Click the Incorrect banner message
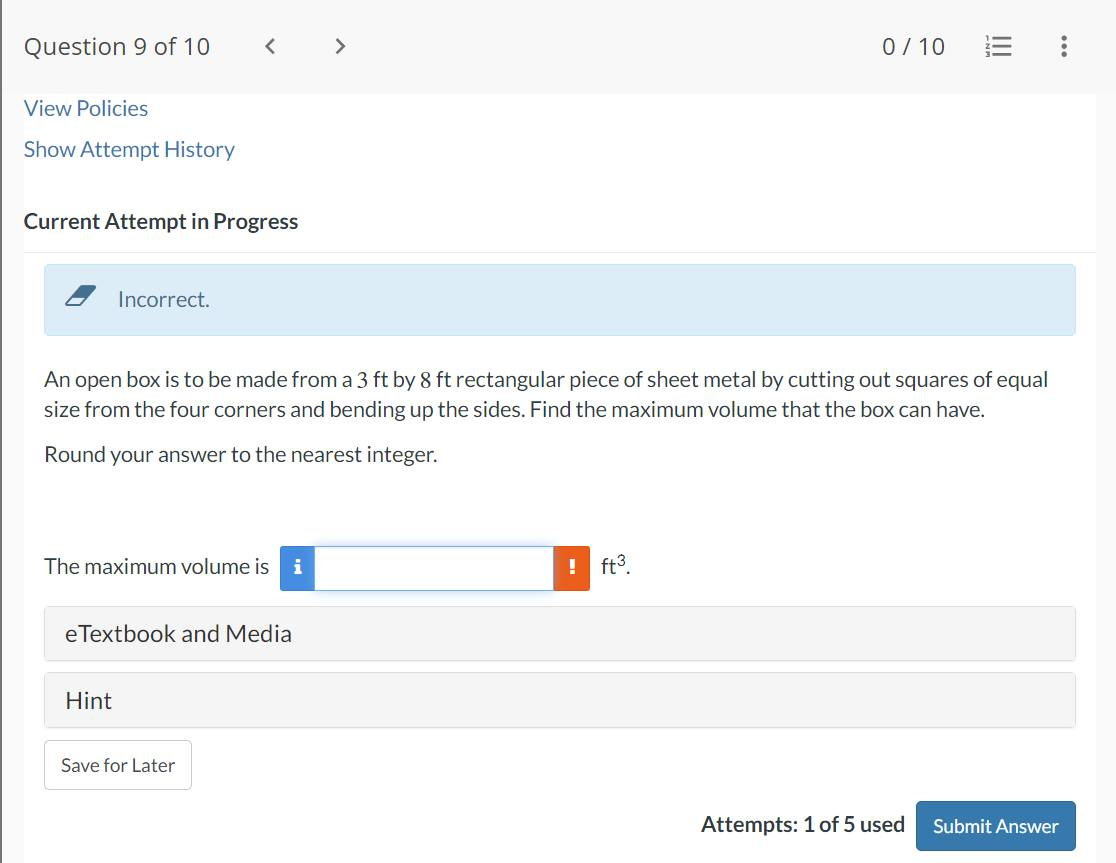Screen dimensions: 1116x863 [164, 298]
